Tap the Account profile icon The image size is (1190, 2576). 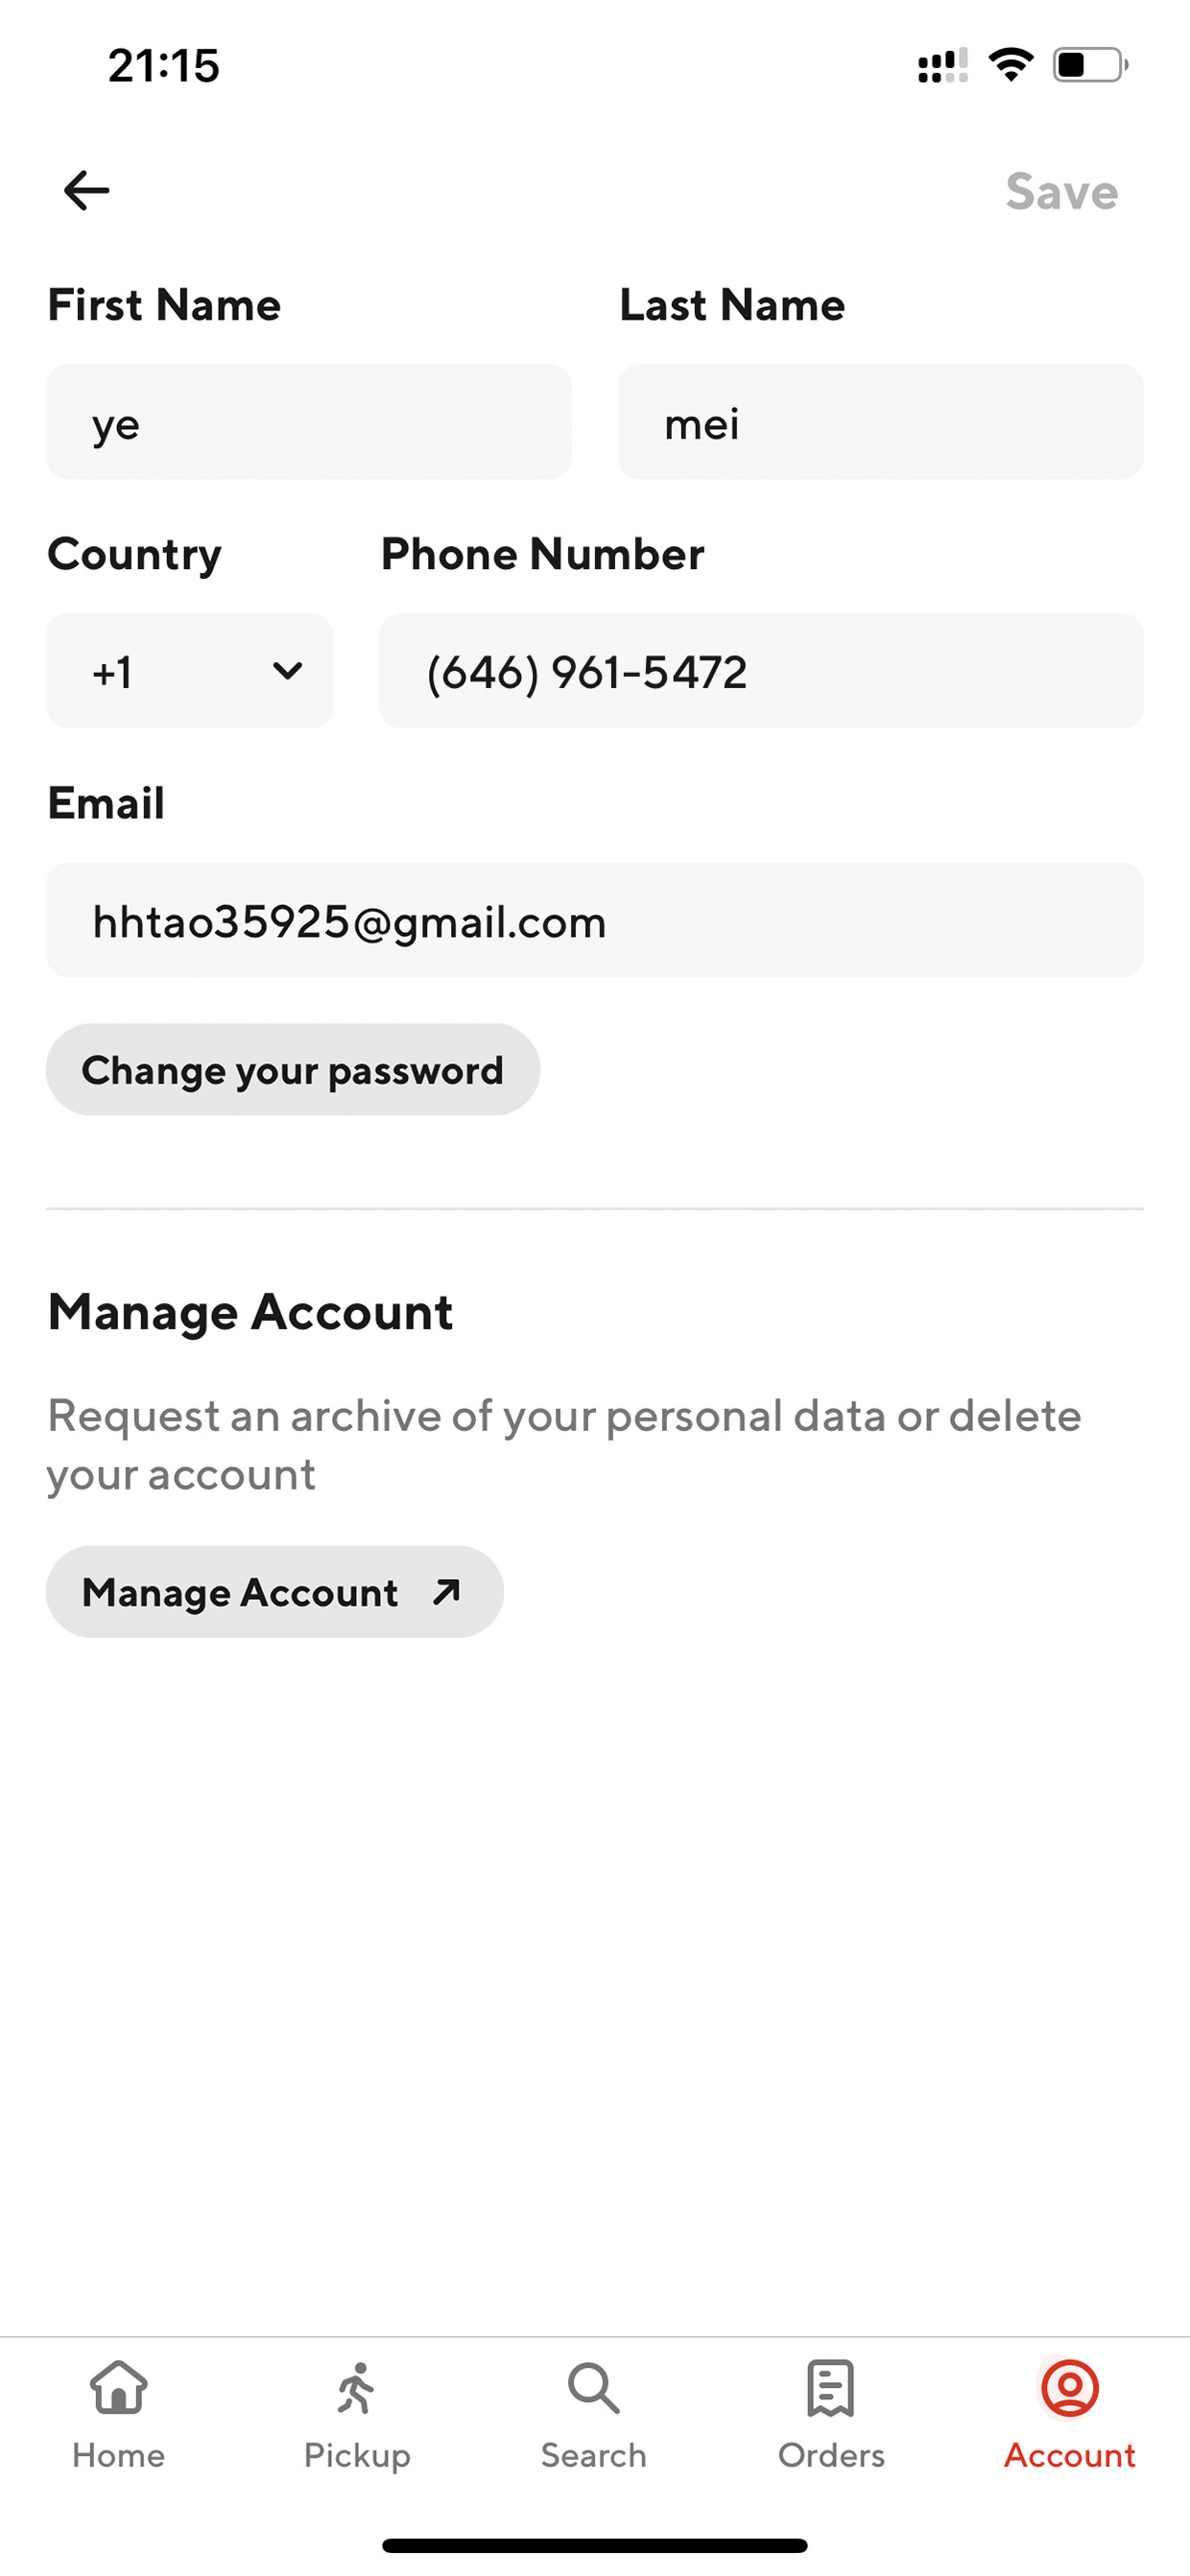pyautogui.click(x=1070, y=2388)
